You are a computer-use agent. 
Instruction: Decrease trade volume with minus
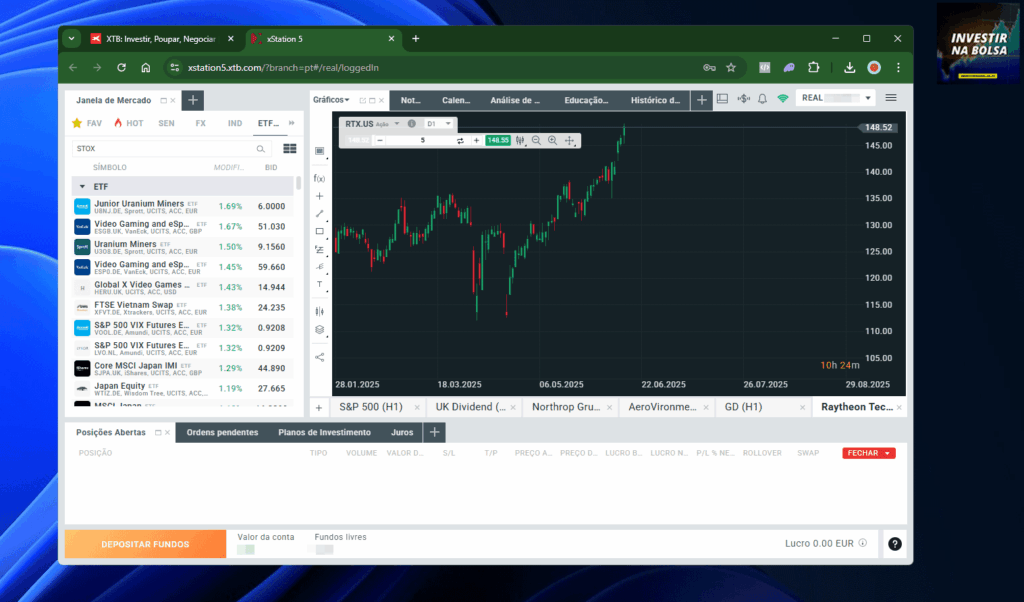point(379,140)
